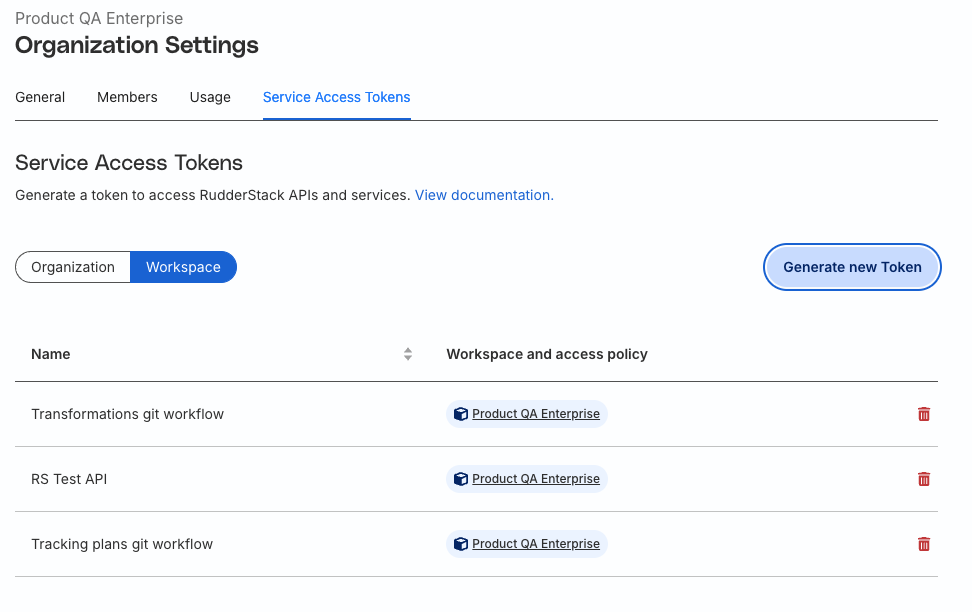
Task: Click workspace cube icon in RS Test API row
Action: click(x=461, y=479)
